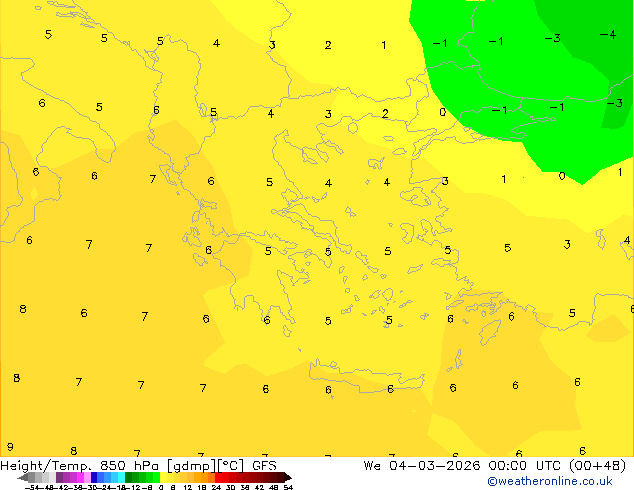
Task: Click the dark right arrow of the color legend
Action: (x=288, y=478)
